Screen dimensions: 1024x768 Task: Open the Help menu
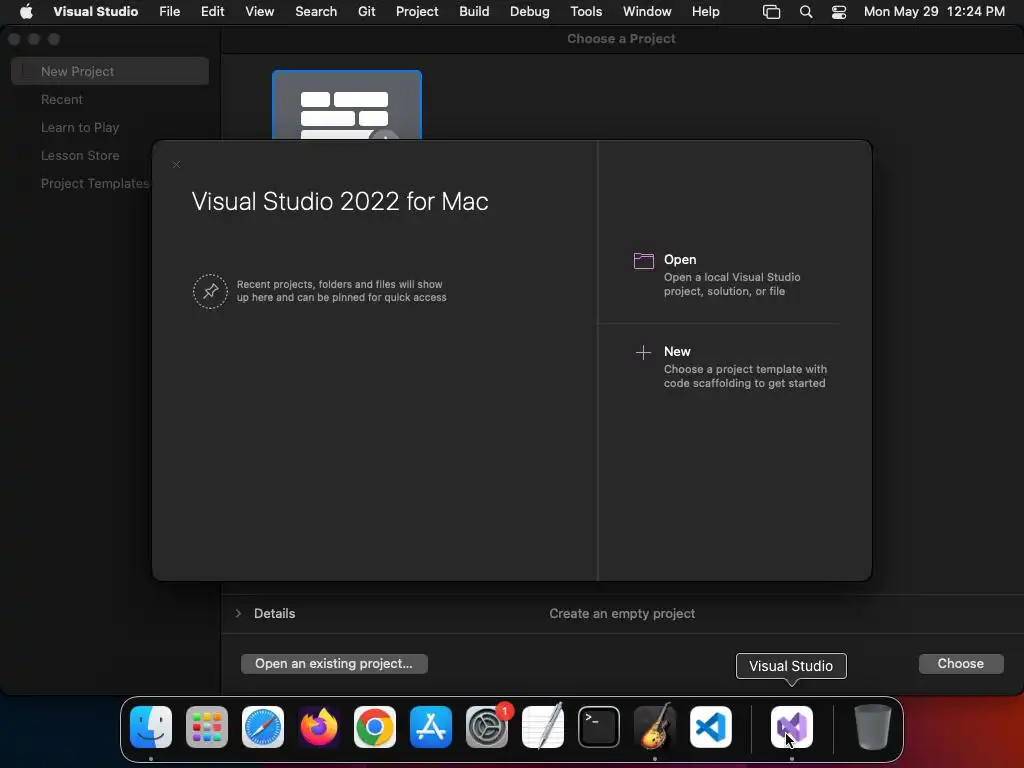705,11
